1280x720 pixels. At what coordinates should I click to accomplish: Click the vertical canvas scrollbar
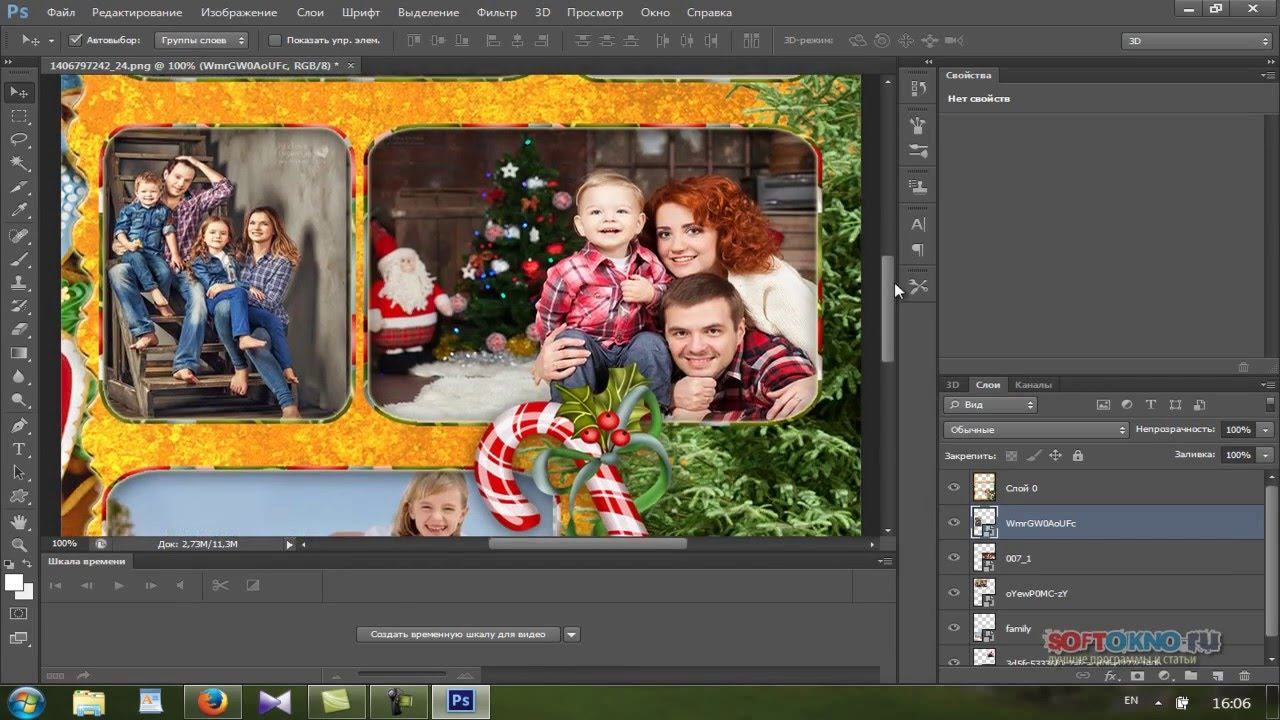coord(887,308)
